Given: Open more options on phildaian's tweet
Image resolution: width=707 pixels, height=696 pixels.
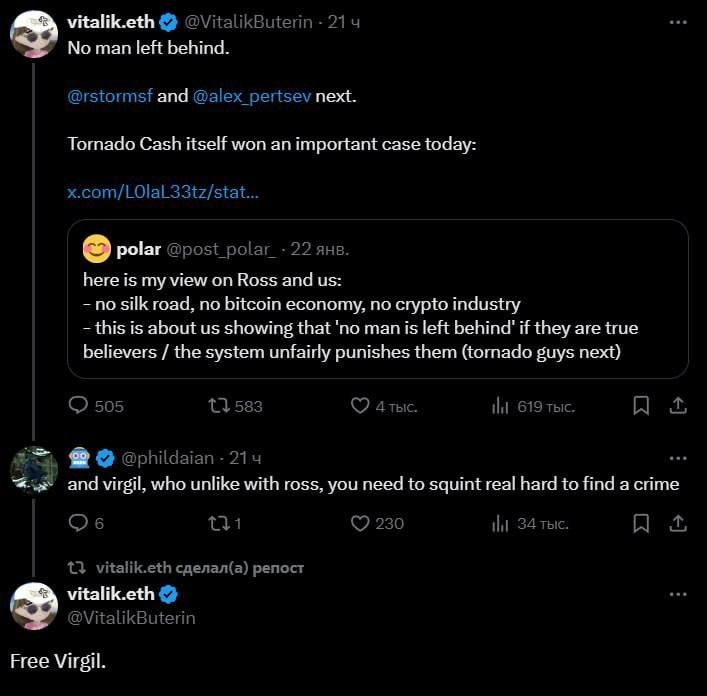Looking at the screenshot, I should click(x=678, y=458).
